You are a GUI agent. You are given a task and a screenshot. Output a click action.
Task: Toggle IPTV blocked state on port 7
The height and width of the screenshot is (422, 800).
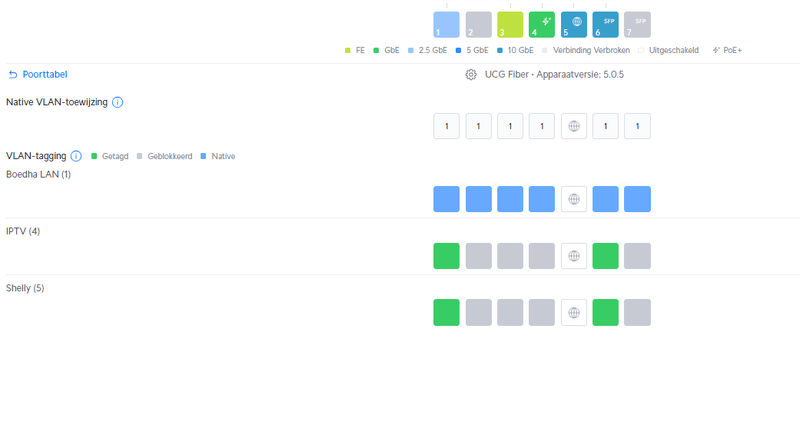637,256
